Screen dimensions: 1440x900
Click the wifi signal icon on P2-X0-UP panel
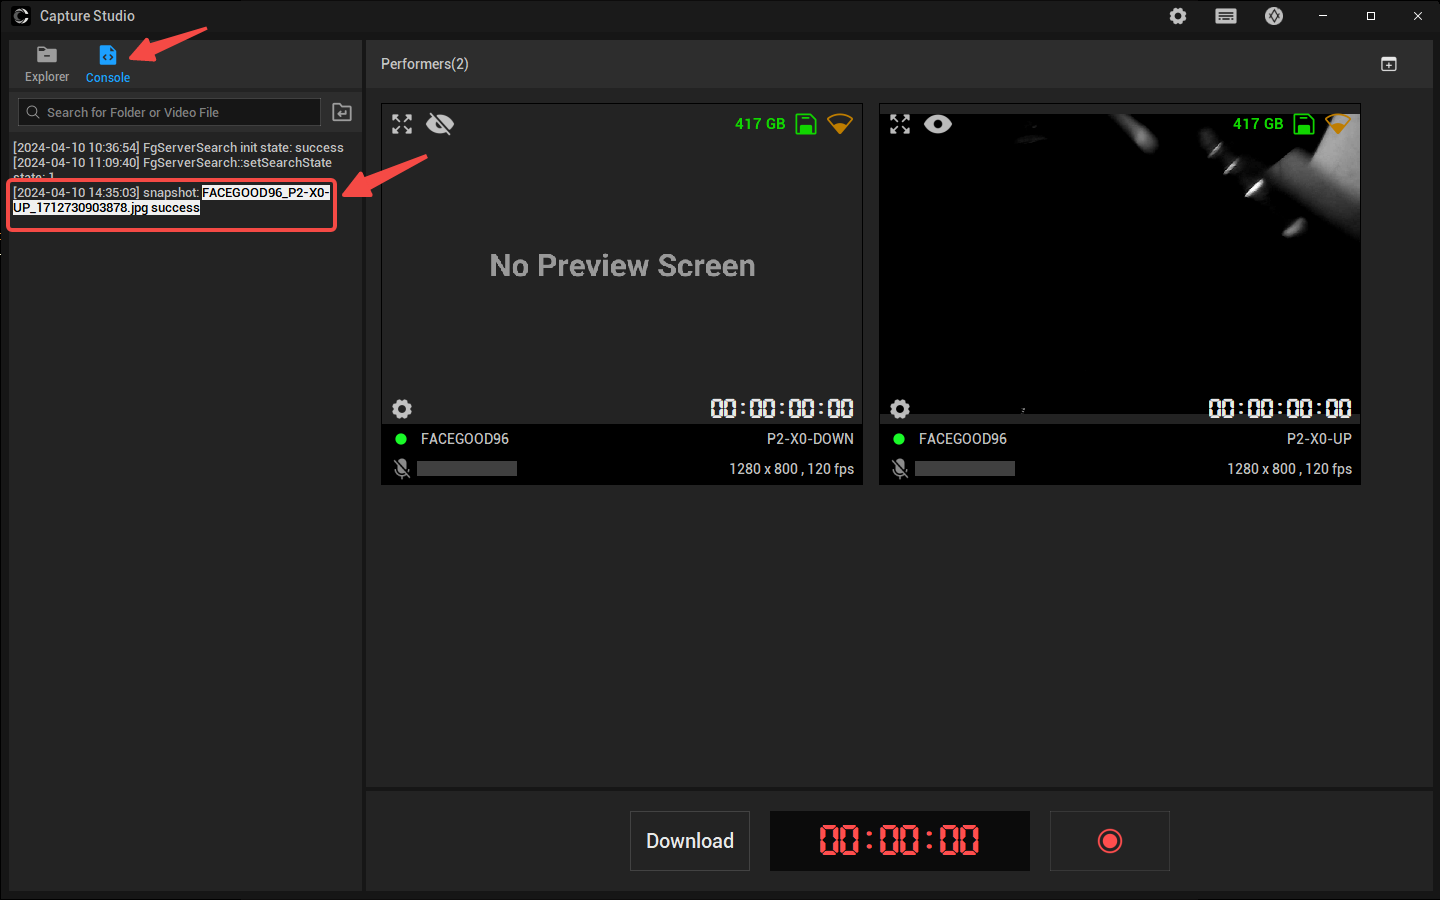[x=1338, y=124]
